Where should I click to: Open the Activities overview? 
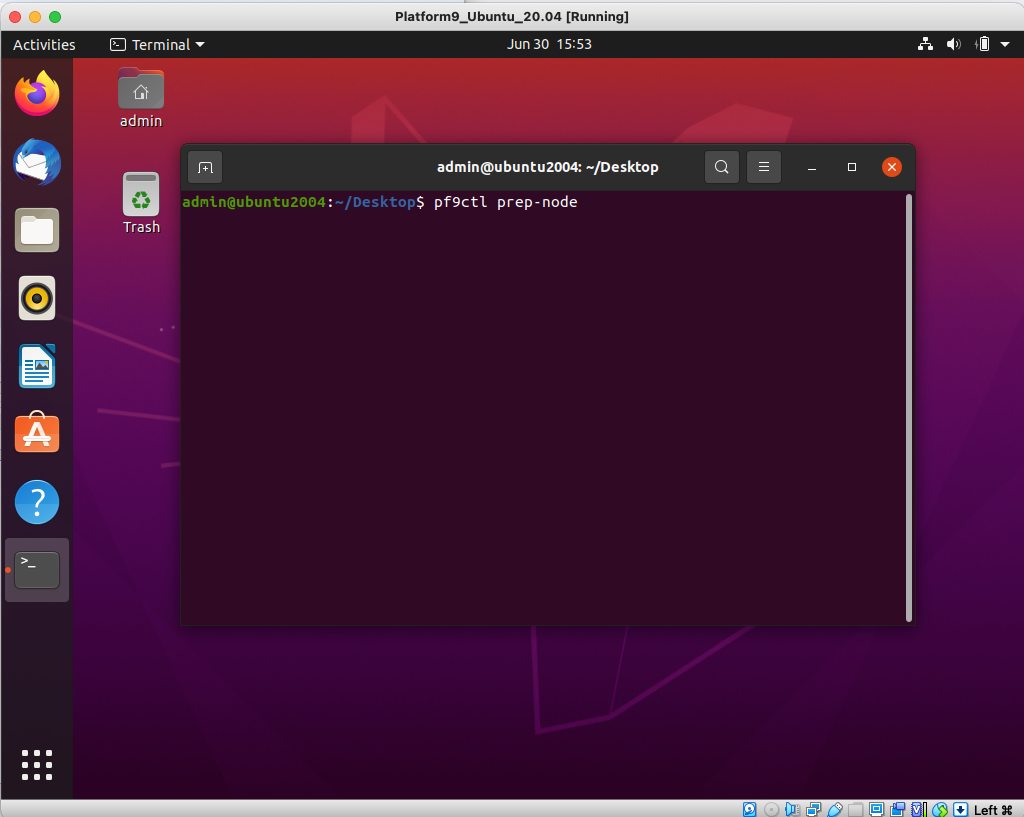(44, 44)
